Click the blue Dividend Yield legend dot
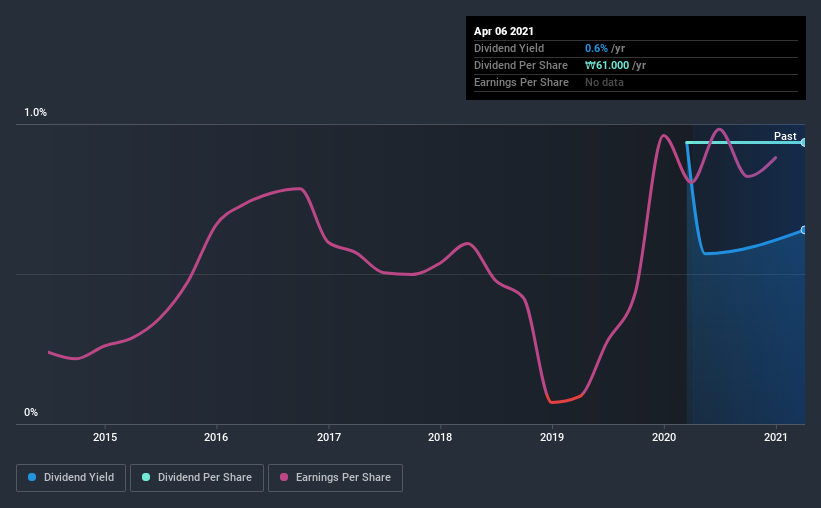The width and height of the screenshot is (821, 508). 32,477
